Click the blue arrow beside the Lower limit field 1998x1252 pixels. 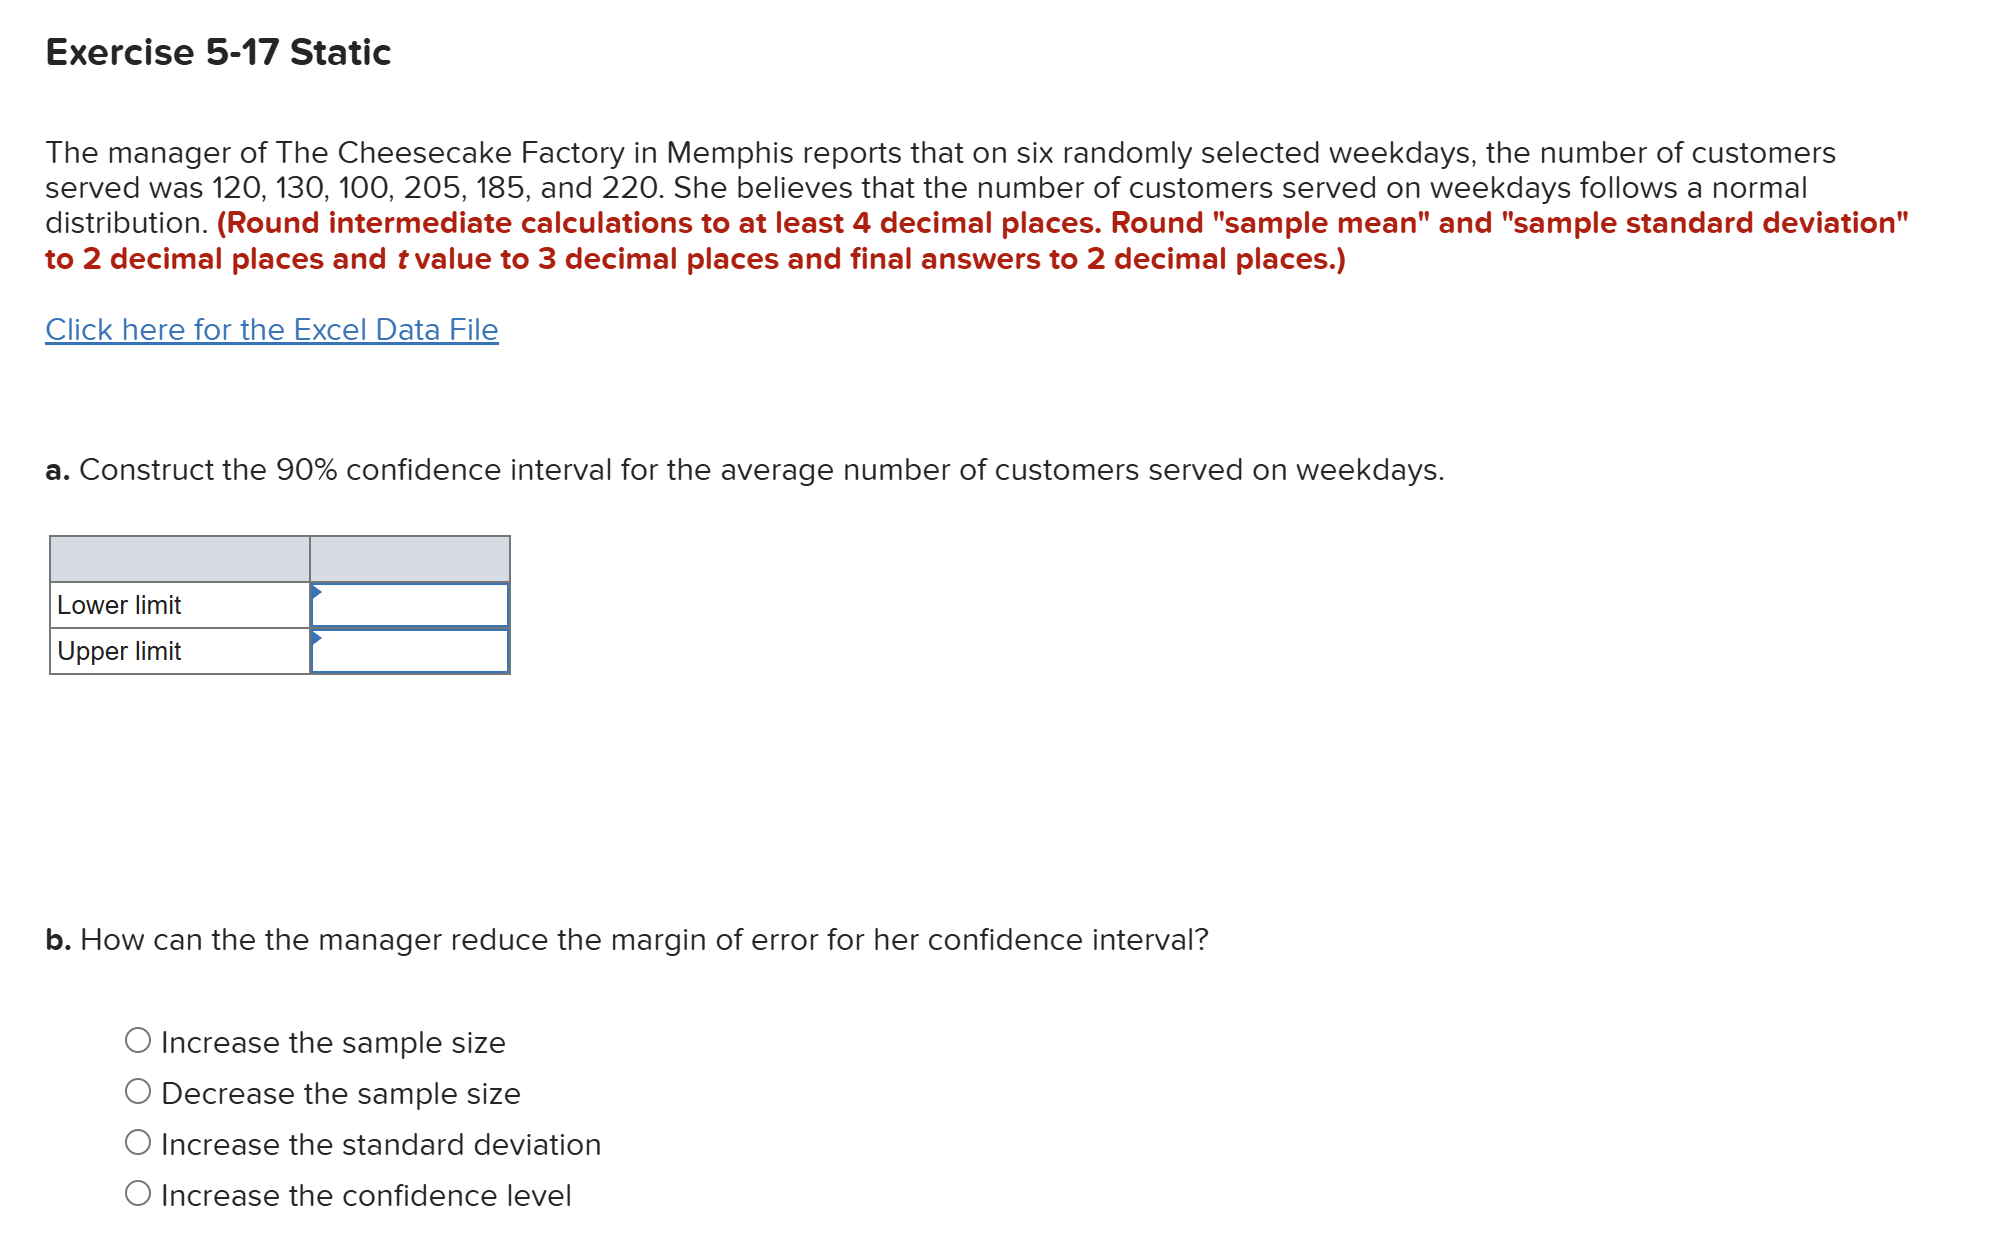point(316,593)
